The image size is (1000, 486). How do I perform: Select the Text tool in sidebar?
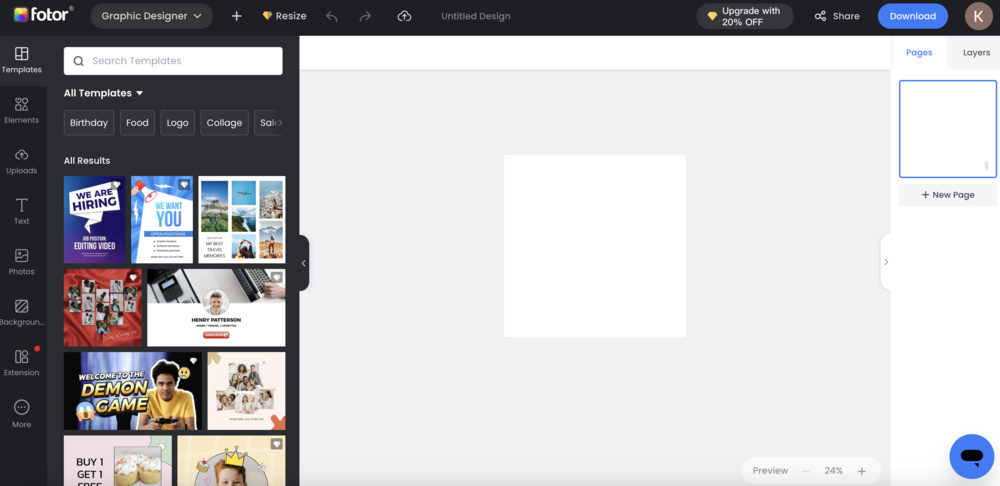21,211
